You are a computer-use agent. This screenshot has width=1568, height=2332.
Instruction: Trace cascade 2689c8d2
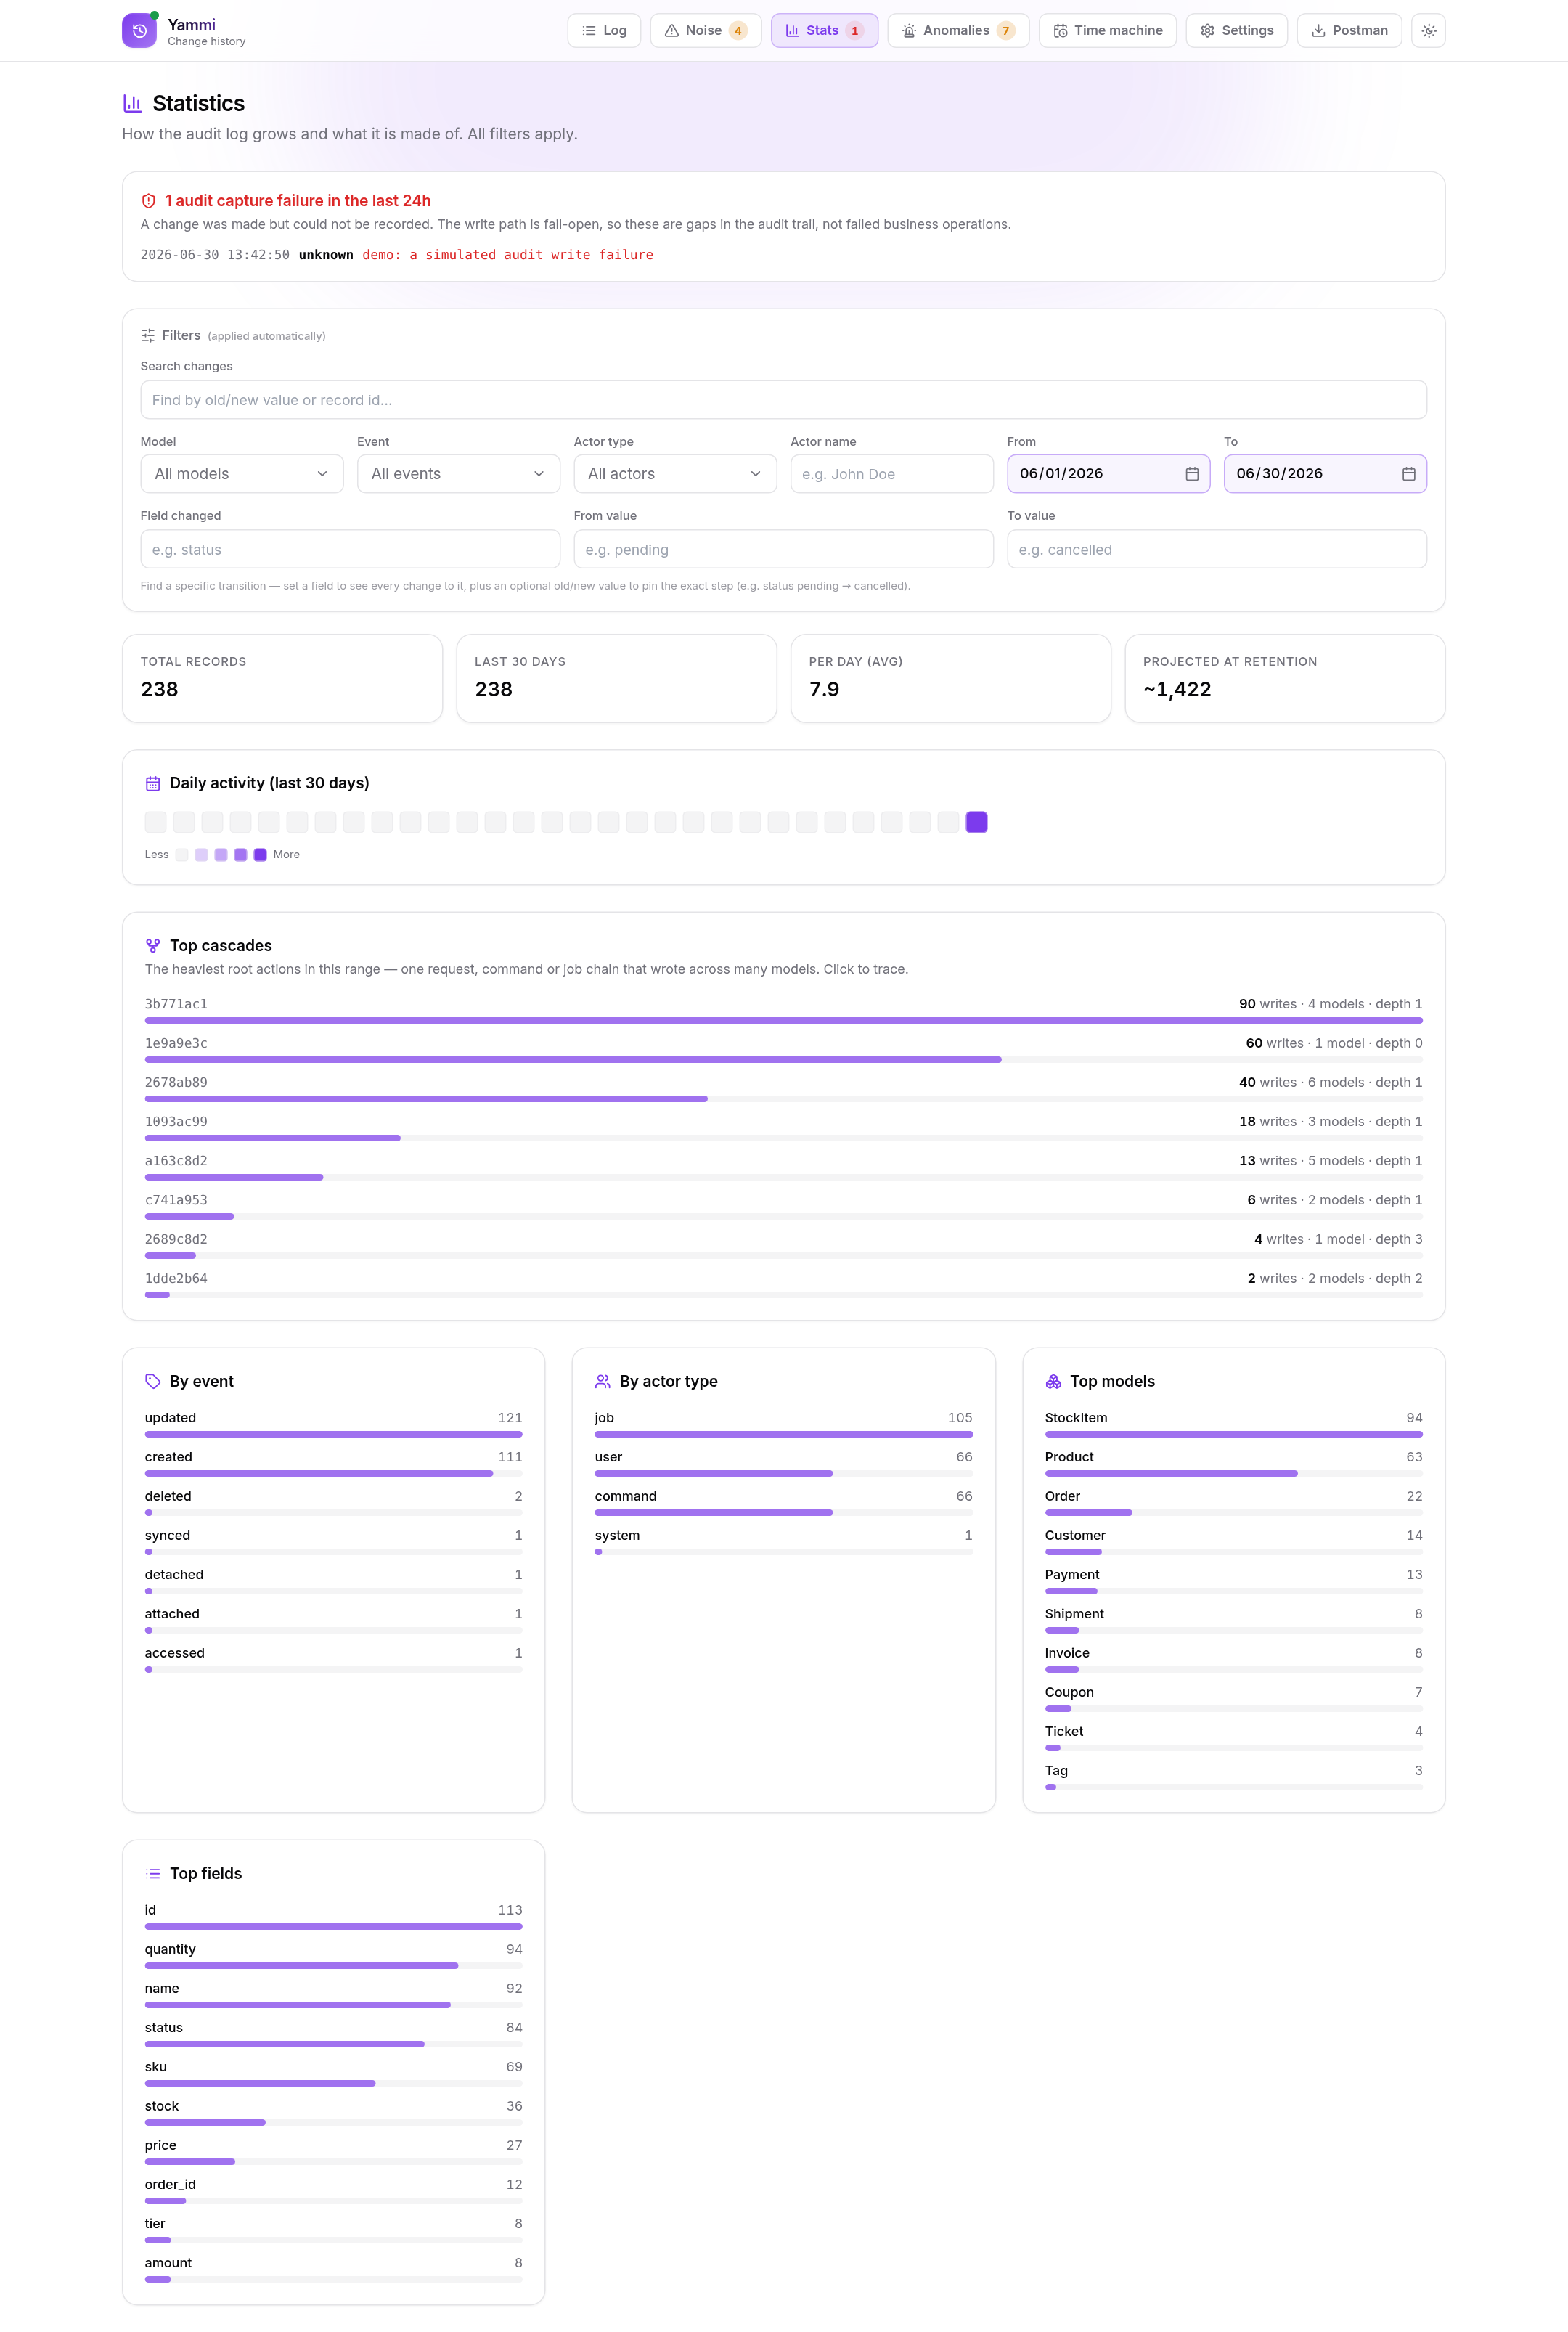click(784, 1246)
